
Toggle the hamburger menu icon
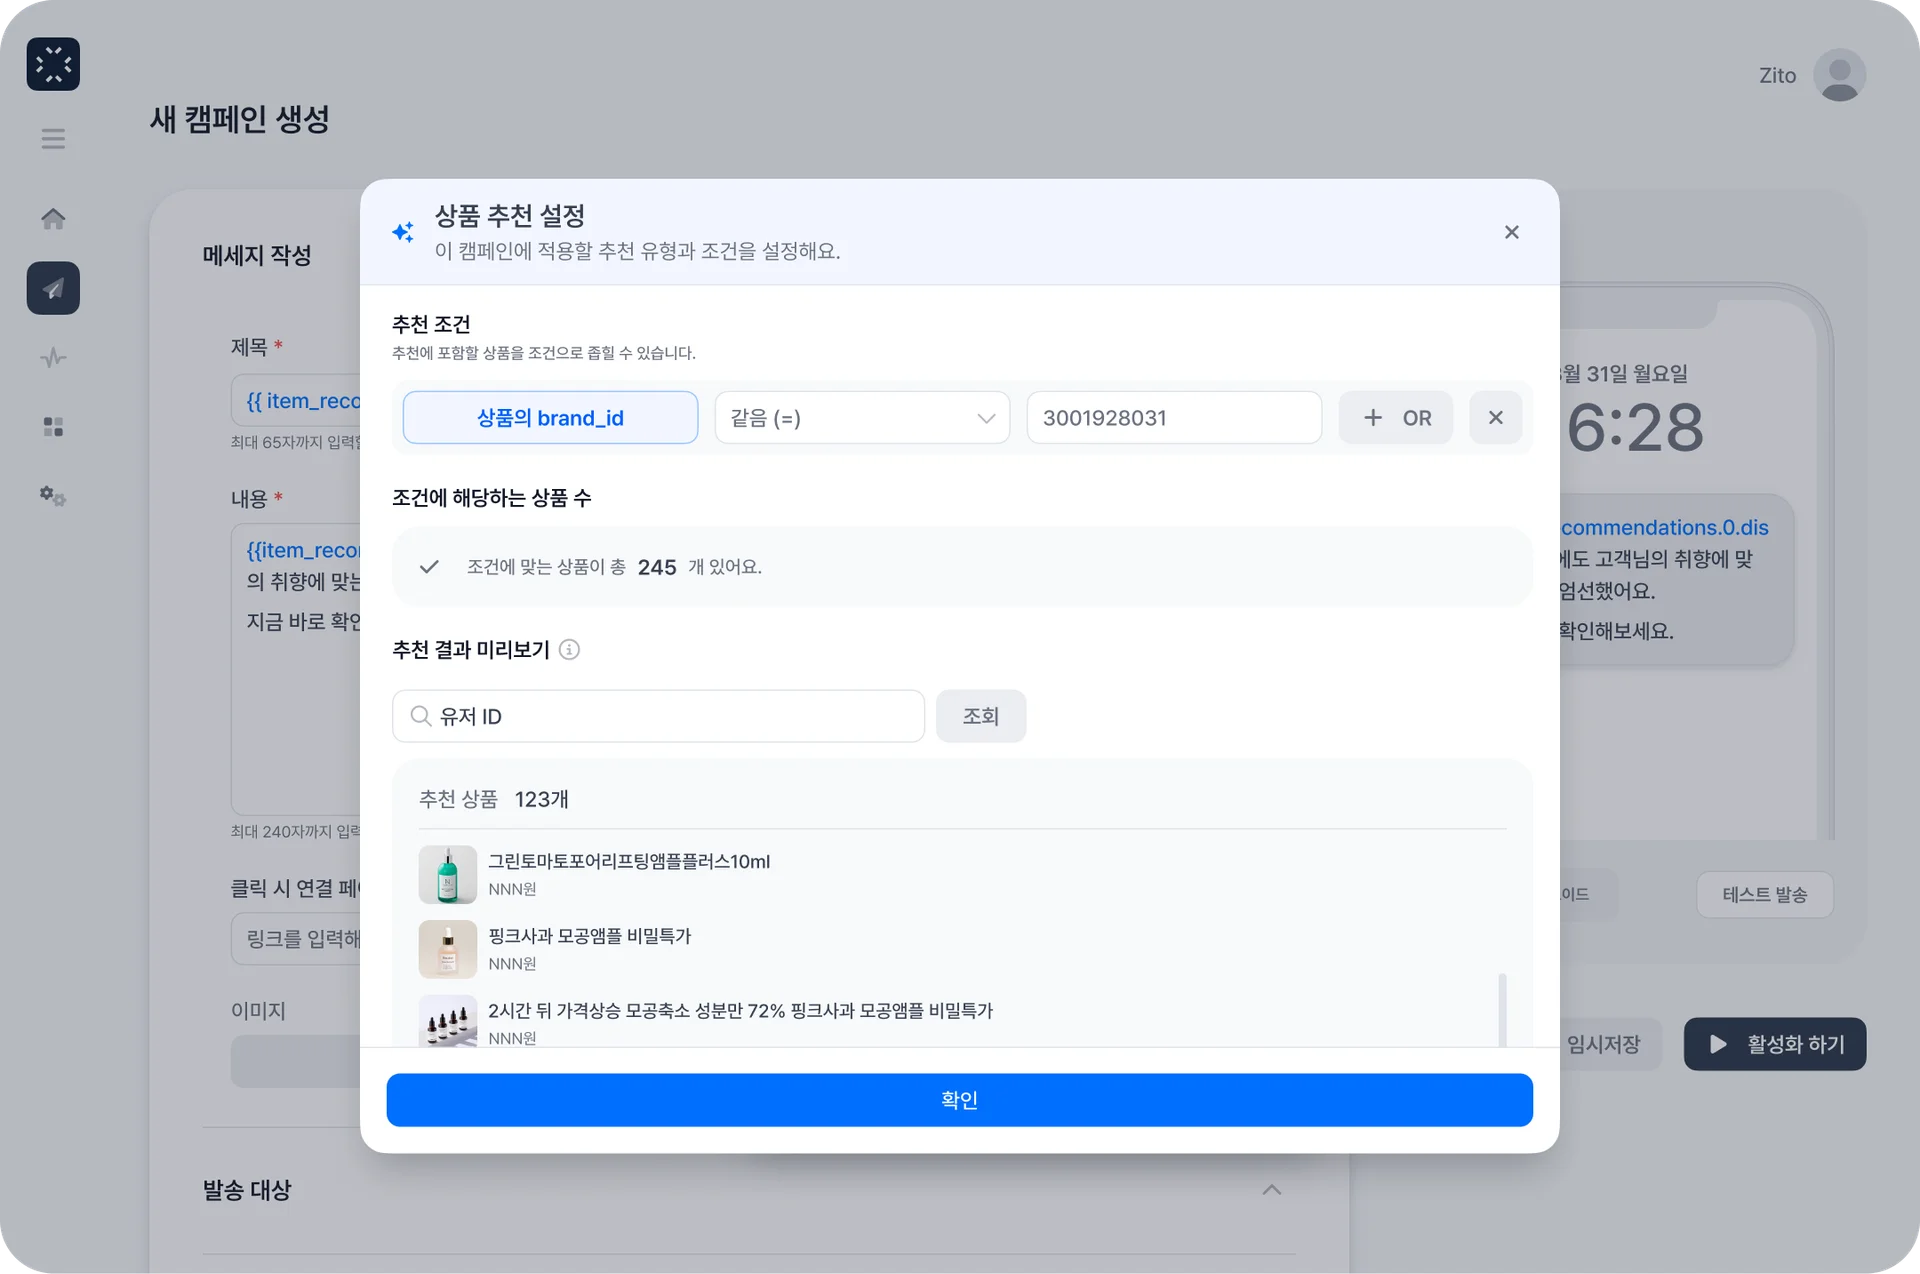click(x=53, y=139)
